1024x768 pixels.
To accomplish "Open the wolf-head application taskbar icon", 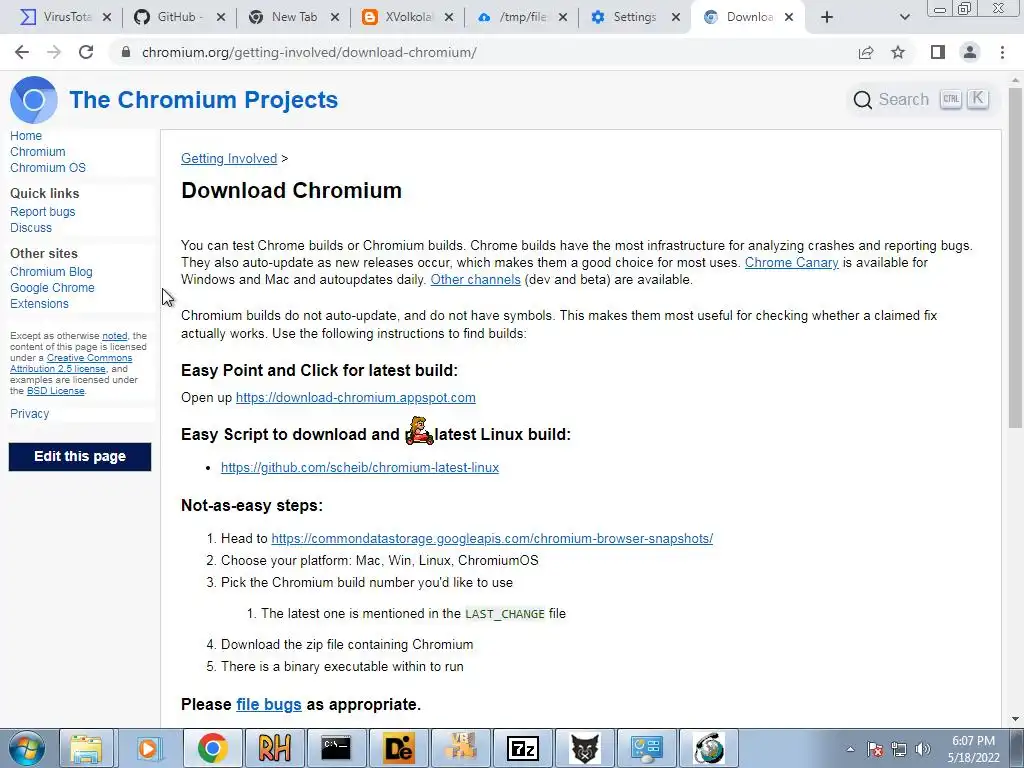I will 584,748.
